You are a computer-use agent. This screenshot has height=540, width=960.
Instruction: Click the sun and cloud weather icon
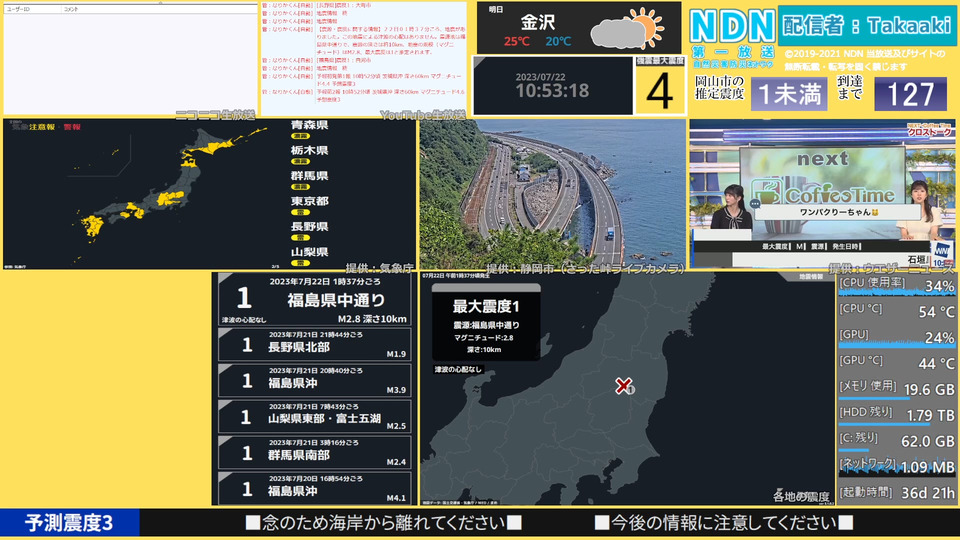627,28
